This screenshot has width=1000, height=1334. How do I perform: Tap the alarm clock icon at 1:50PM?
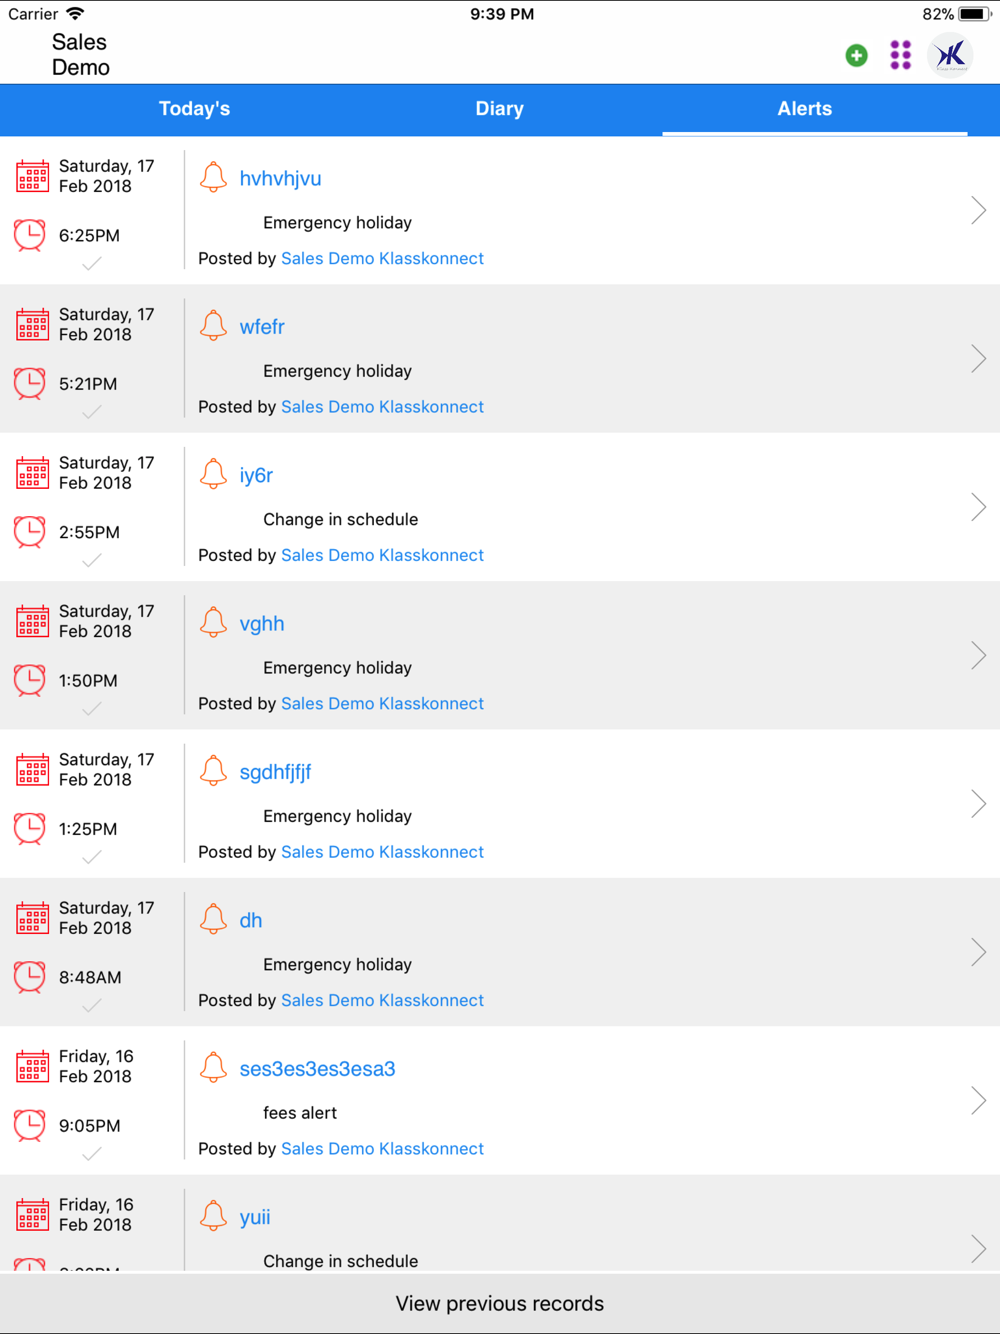coord(30,680)
